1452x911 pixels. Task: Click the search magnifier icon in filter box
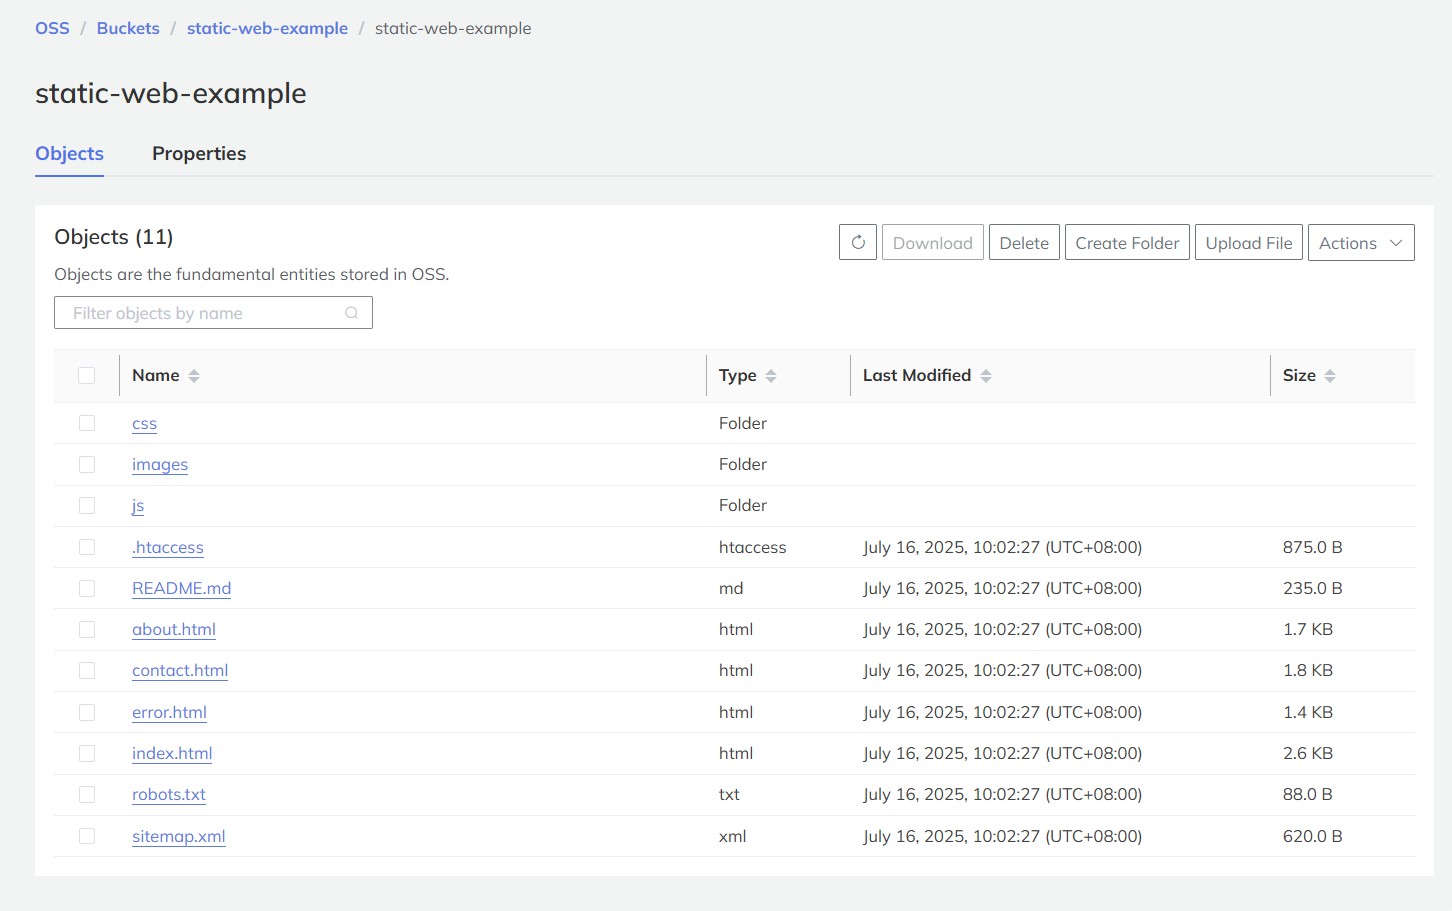point(352,313)
